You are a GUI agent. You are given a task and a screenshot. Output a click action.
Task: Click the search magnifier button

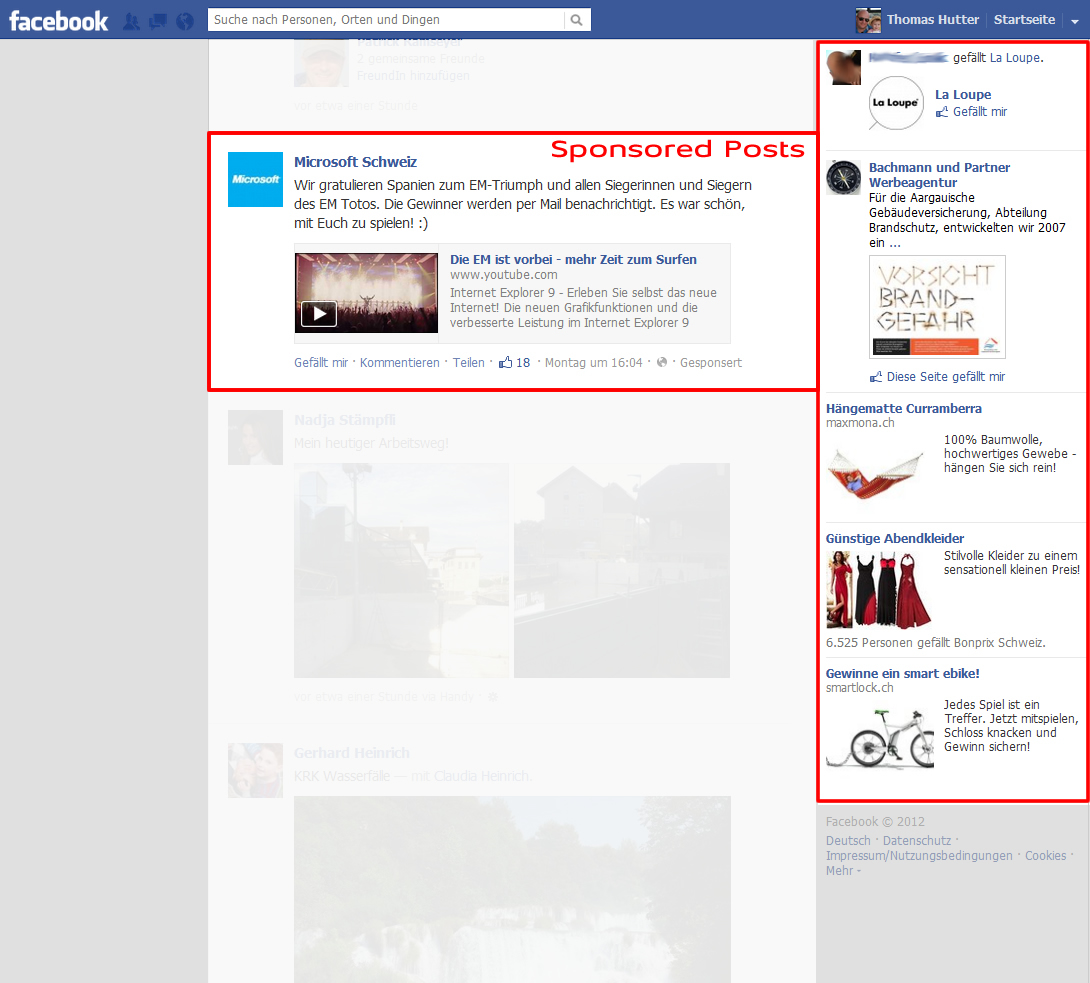point(577,20)
